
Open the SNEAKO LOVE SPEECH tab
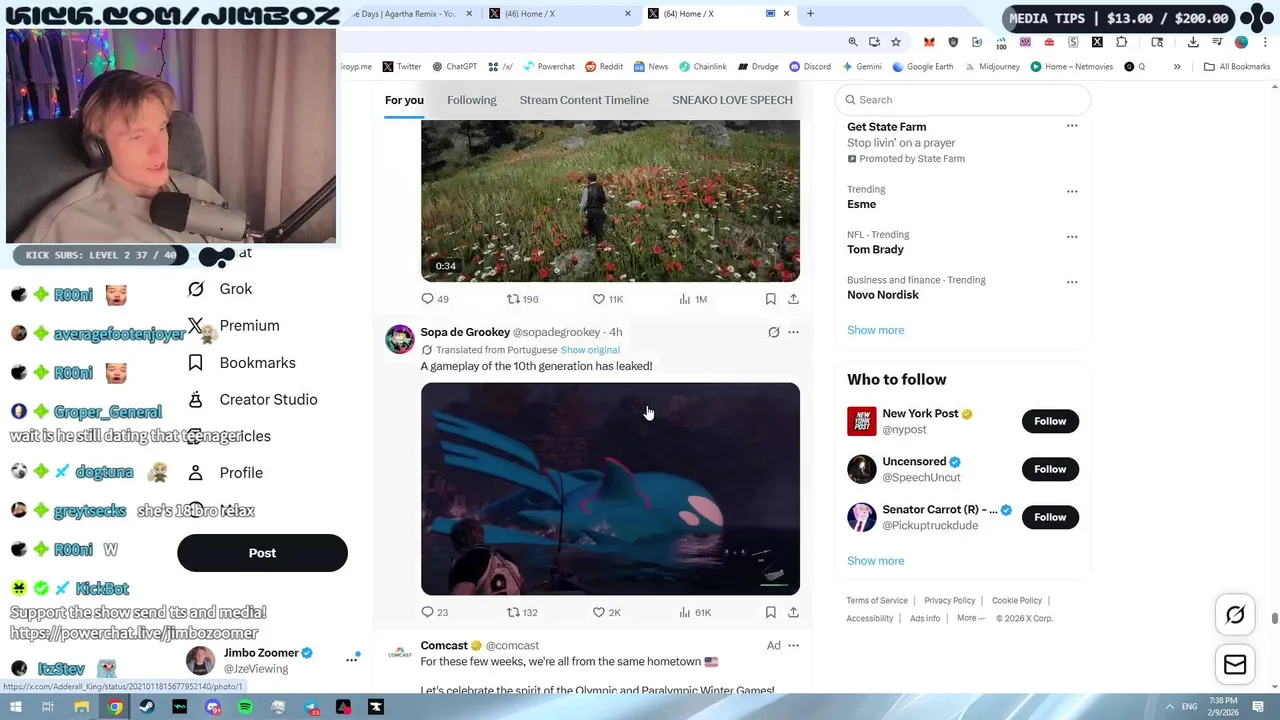[x=732, y=100]
